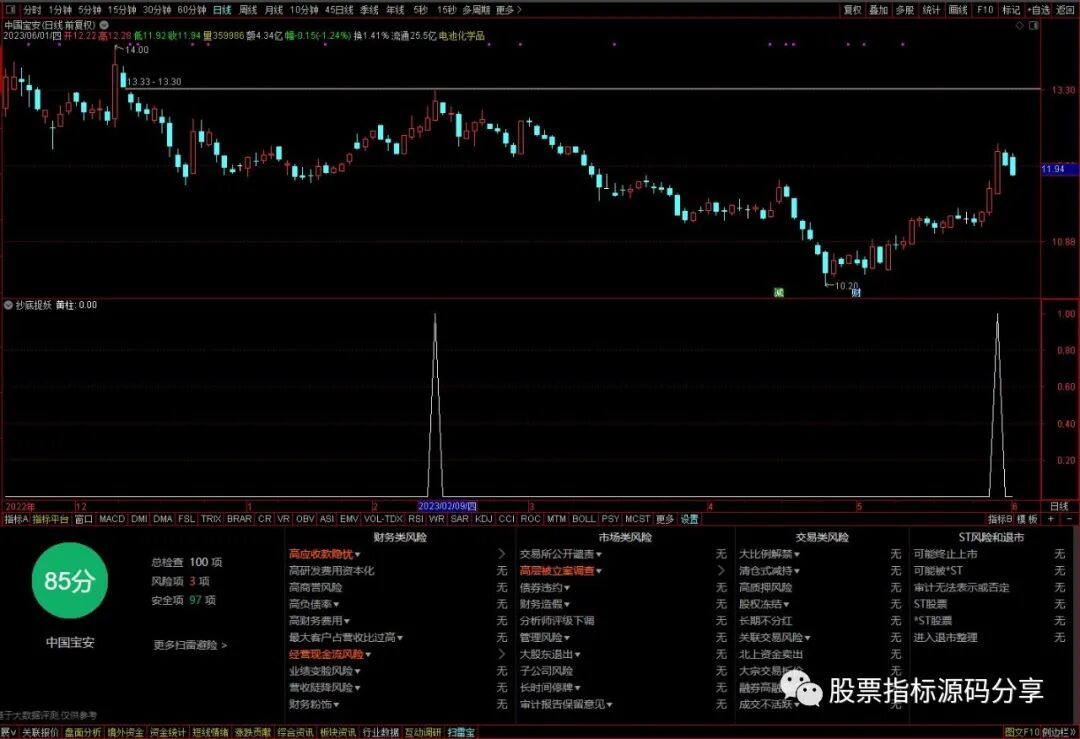Click the round dropdown icon after 中国宝安(日线 前复权)

tap(104, 25)
